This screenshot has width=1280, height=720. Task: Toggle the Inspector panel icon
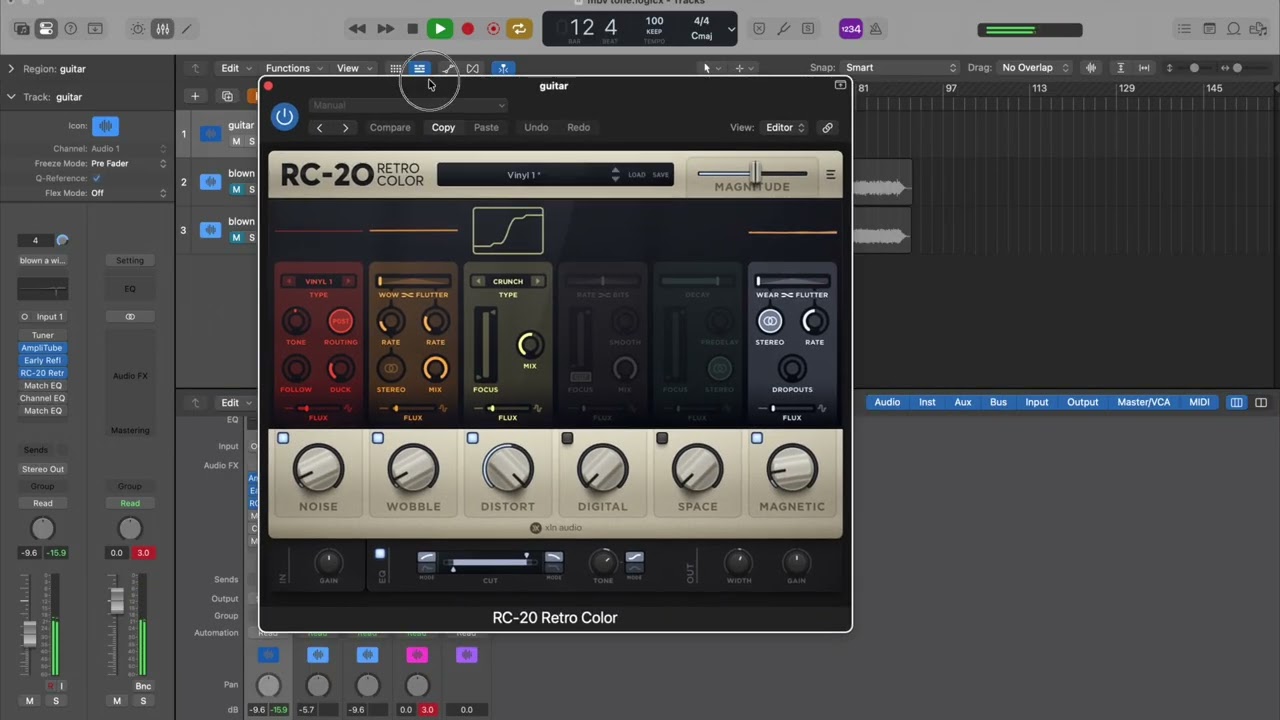point(46,29)
